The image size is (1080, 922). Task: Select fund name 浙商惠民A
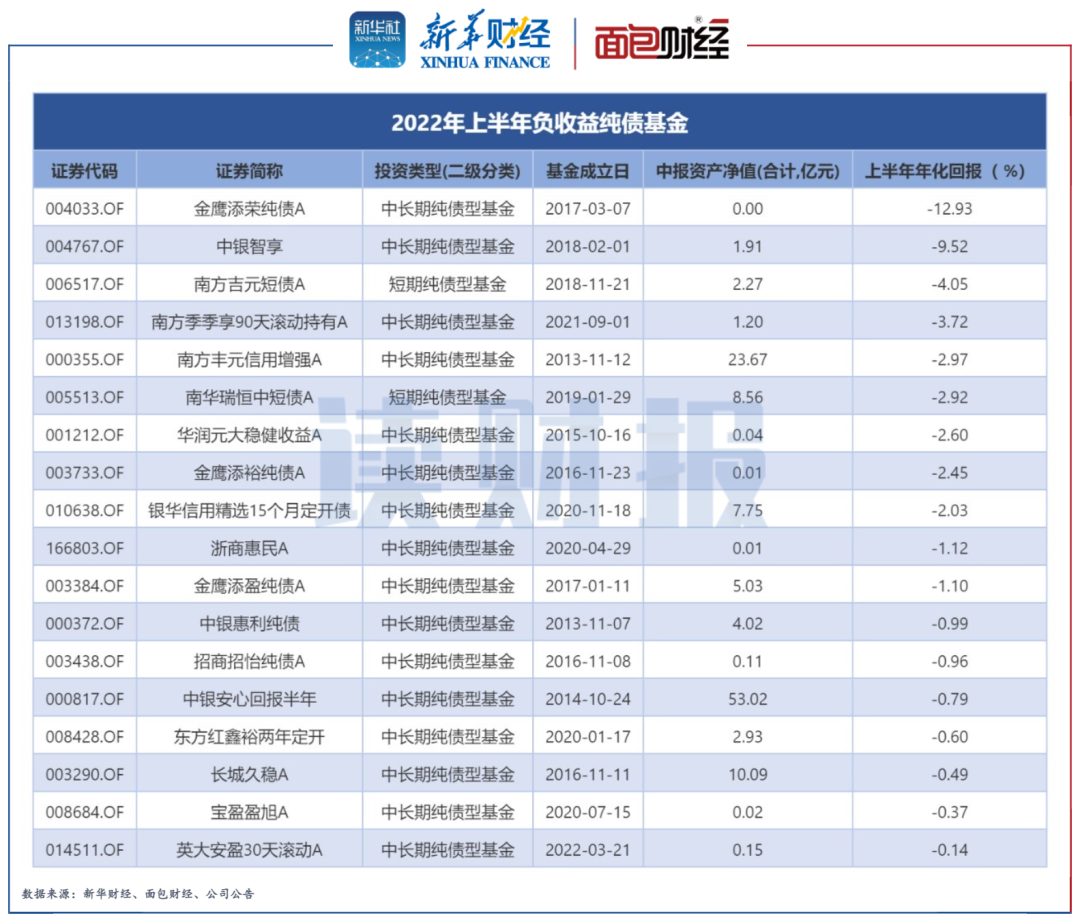249,549
